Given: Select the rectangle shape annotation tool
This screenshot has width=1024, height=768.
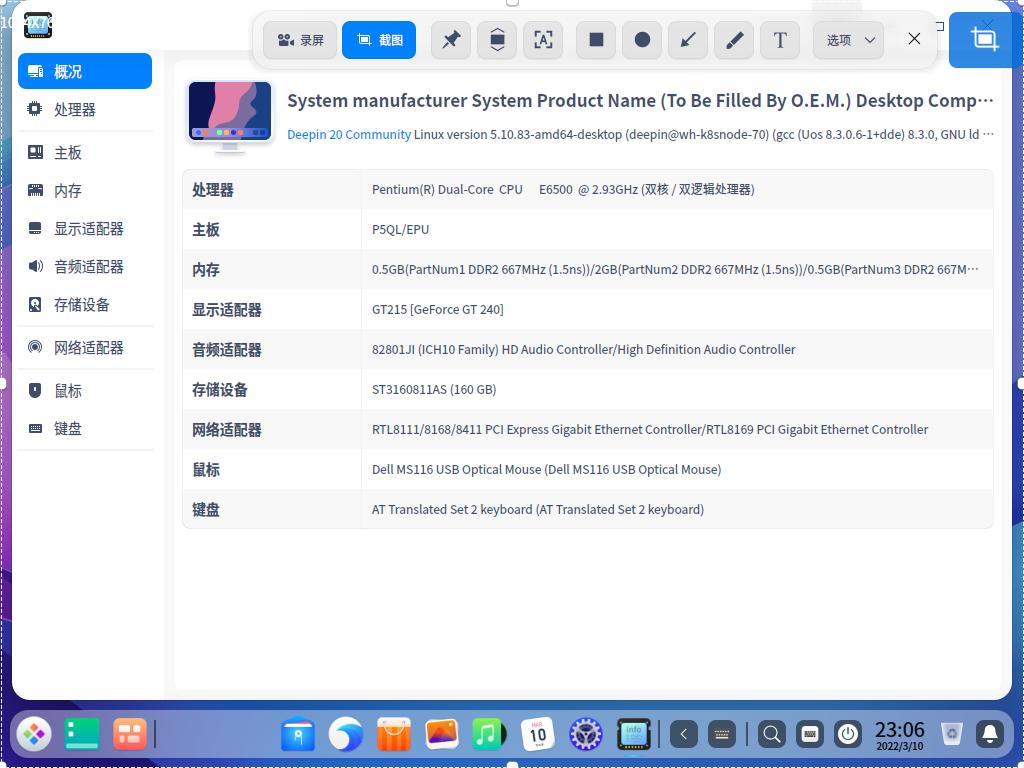Looking at the screenshot, I should 595,40.
